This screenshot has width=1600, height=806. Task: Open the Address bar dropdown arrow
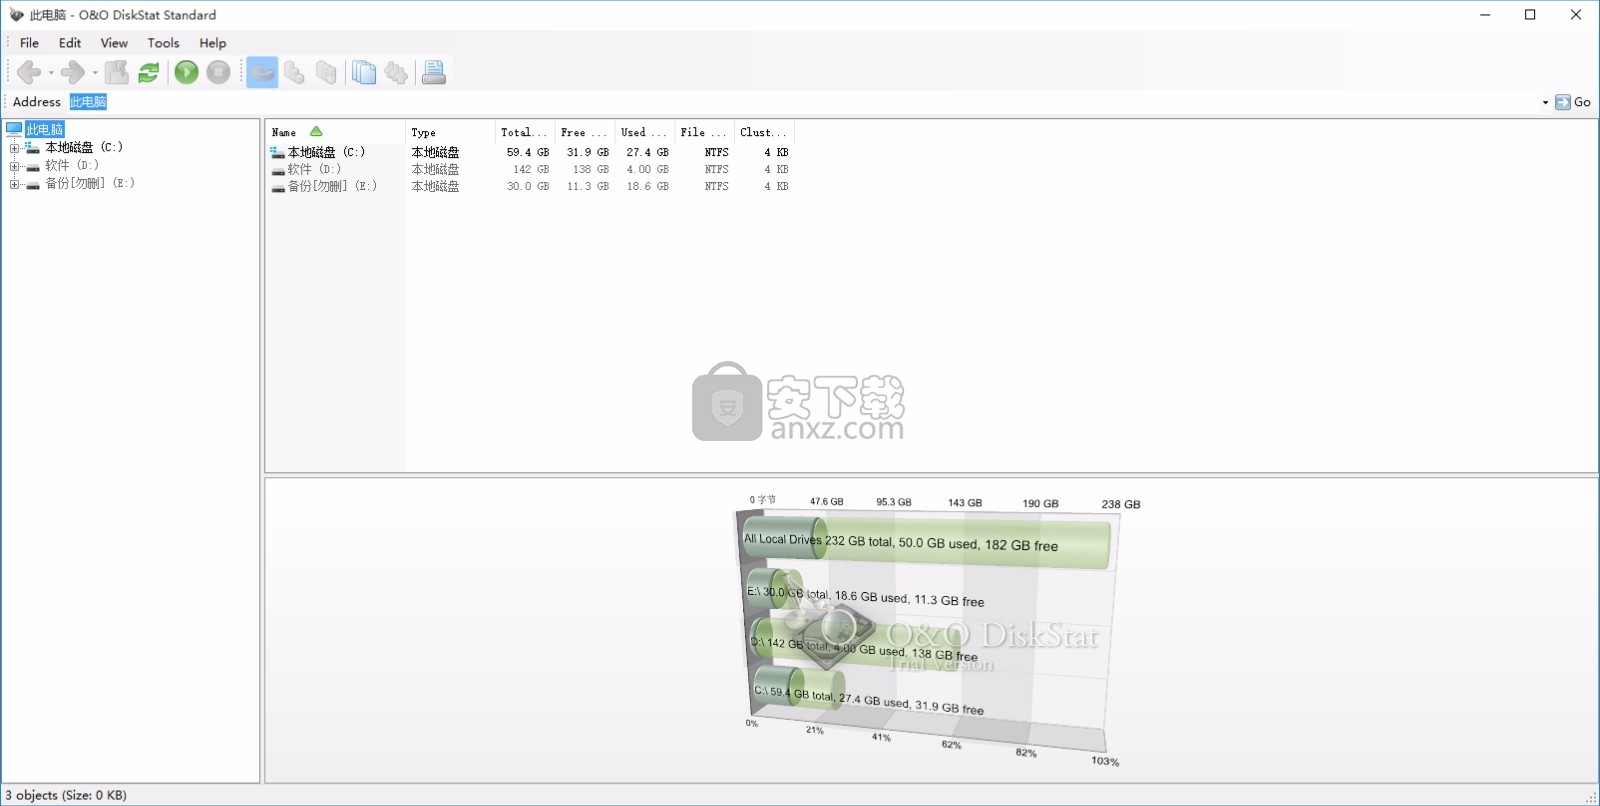1545,102
